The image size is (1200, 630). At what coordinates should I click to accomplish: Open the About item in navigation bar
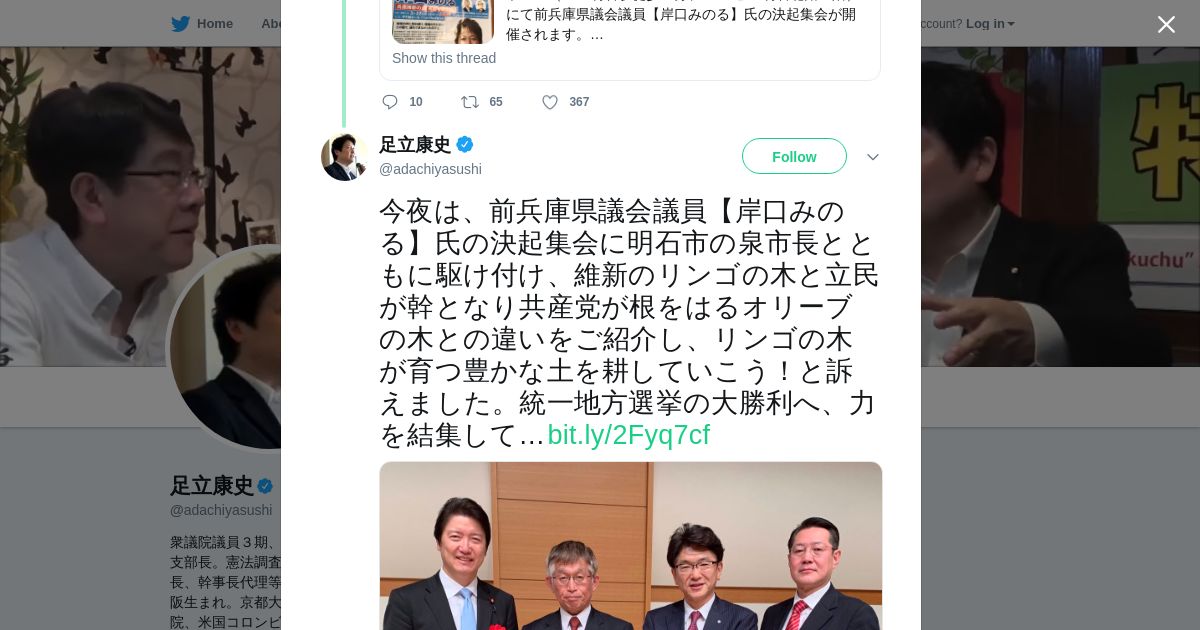[x=271, y=24]
